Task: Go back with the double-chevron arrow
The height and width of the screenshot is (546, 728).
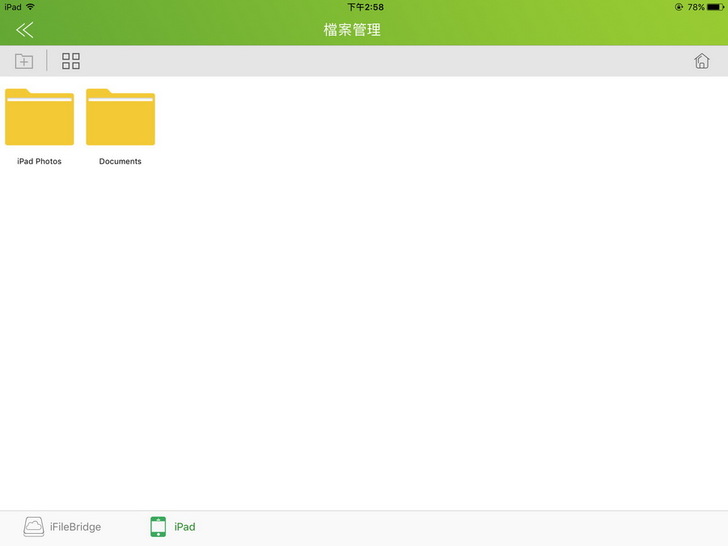Action: [25, 30]
